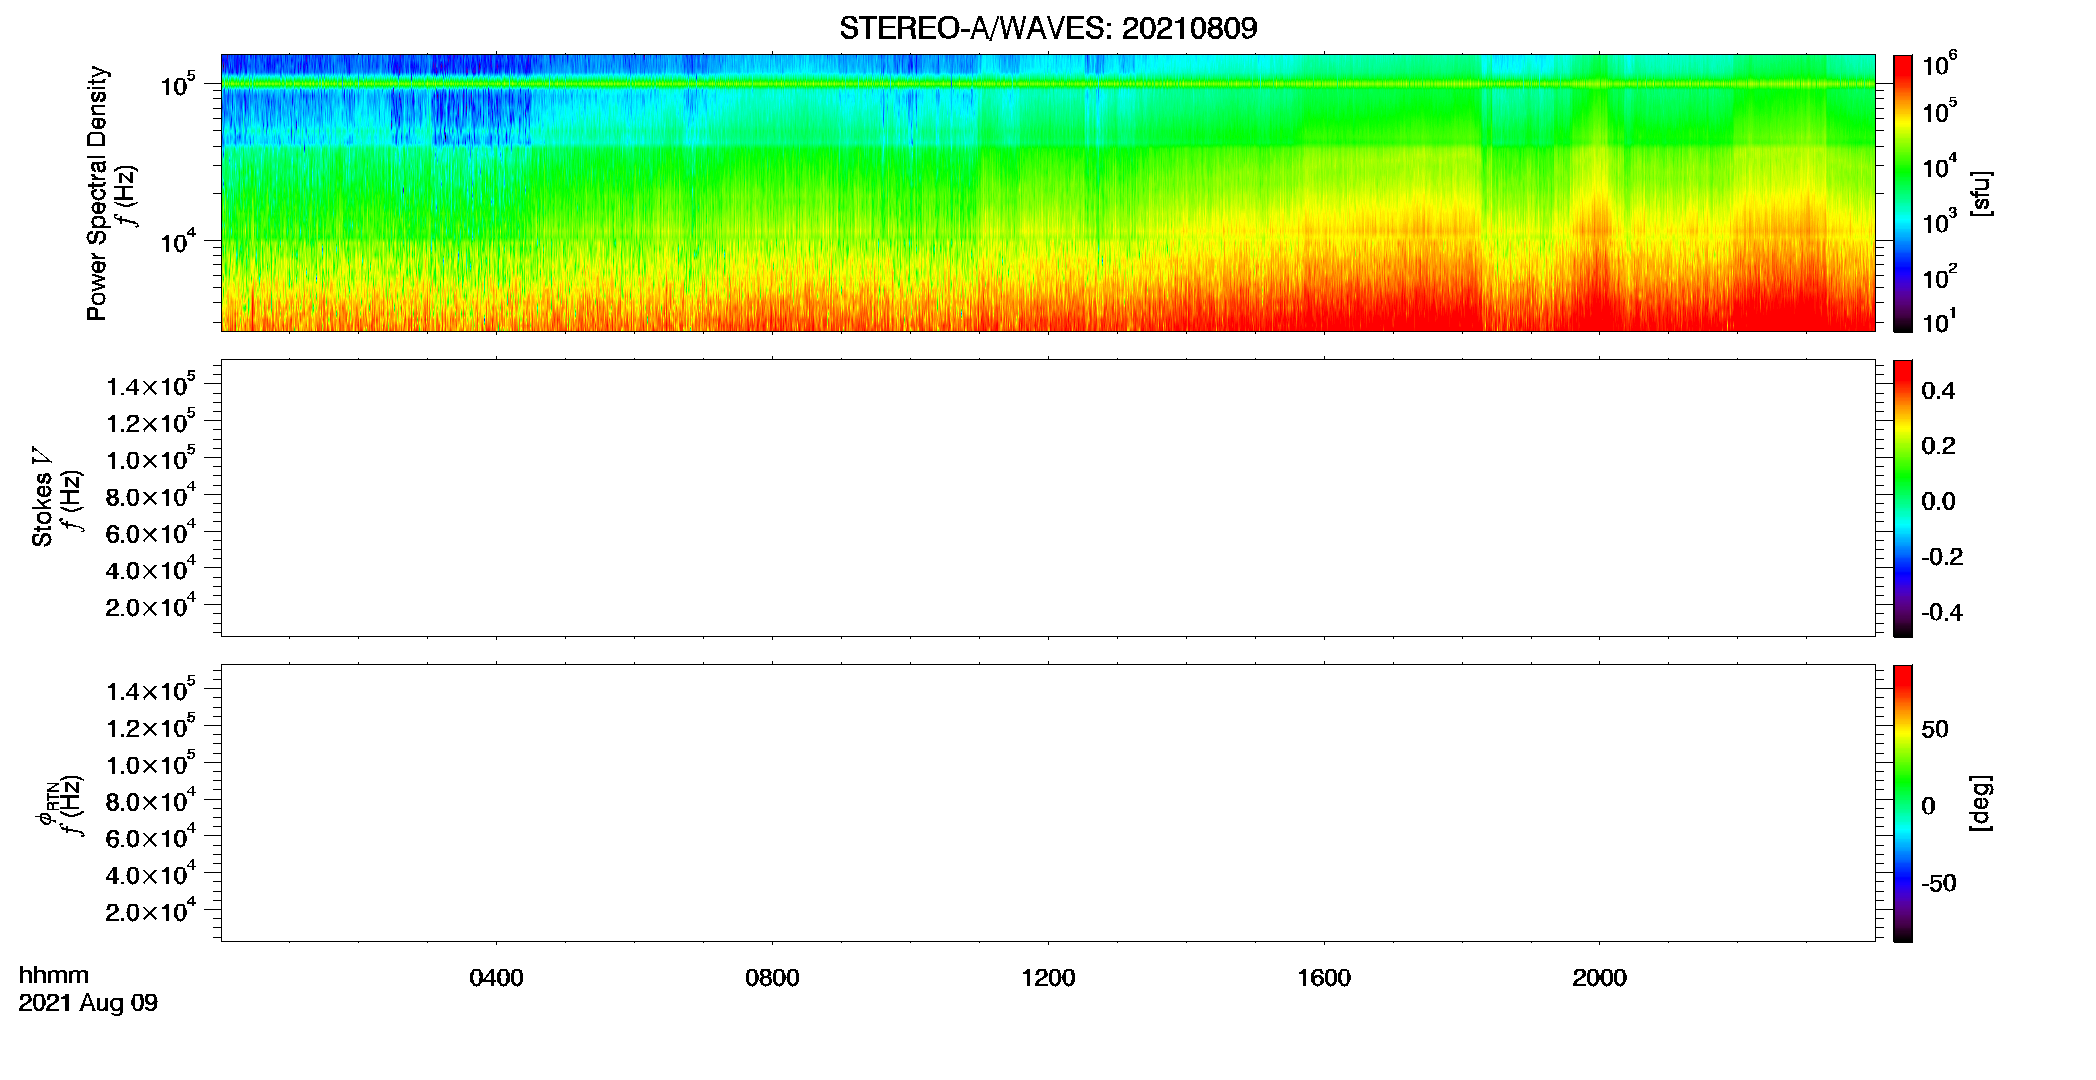Click the empty phi RTN plot panel
This screenshot has width=2096, height=1080.
click(x=1048, y=803)
